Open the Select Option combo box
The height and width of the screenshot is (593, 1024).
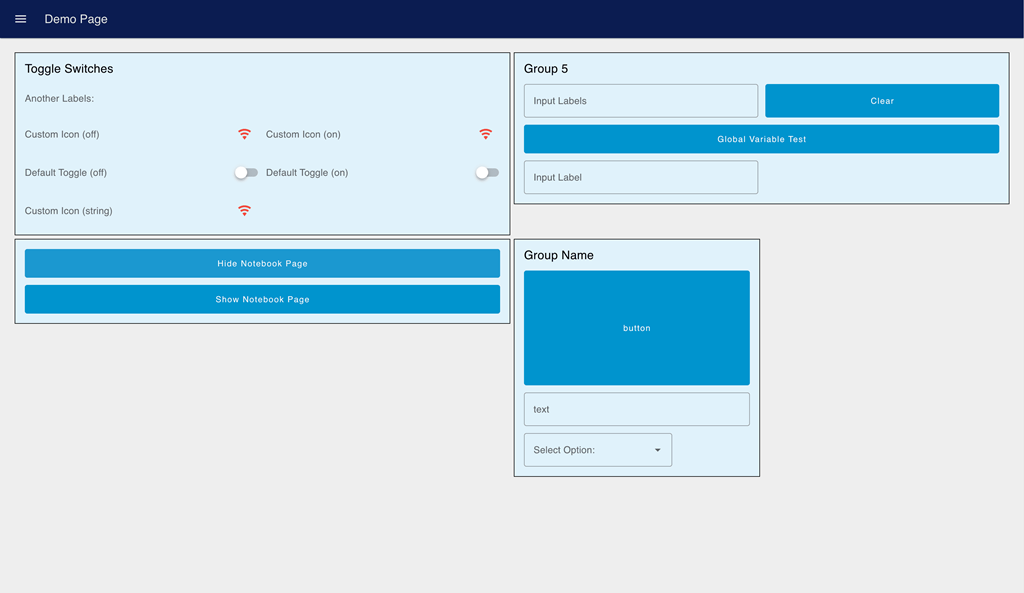[x=597, y=449]
